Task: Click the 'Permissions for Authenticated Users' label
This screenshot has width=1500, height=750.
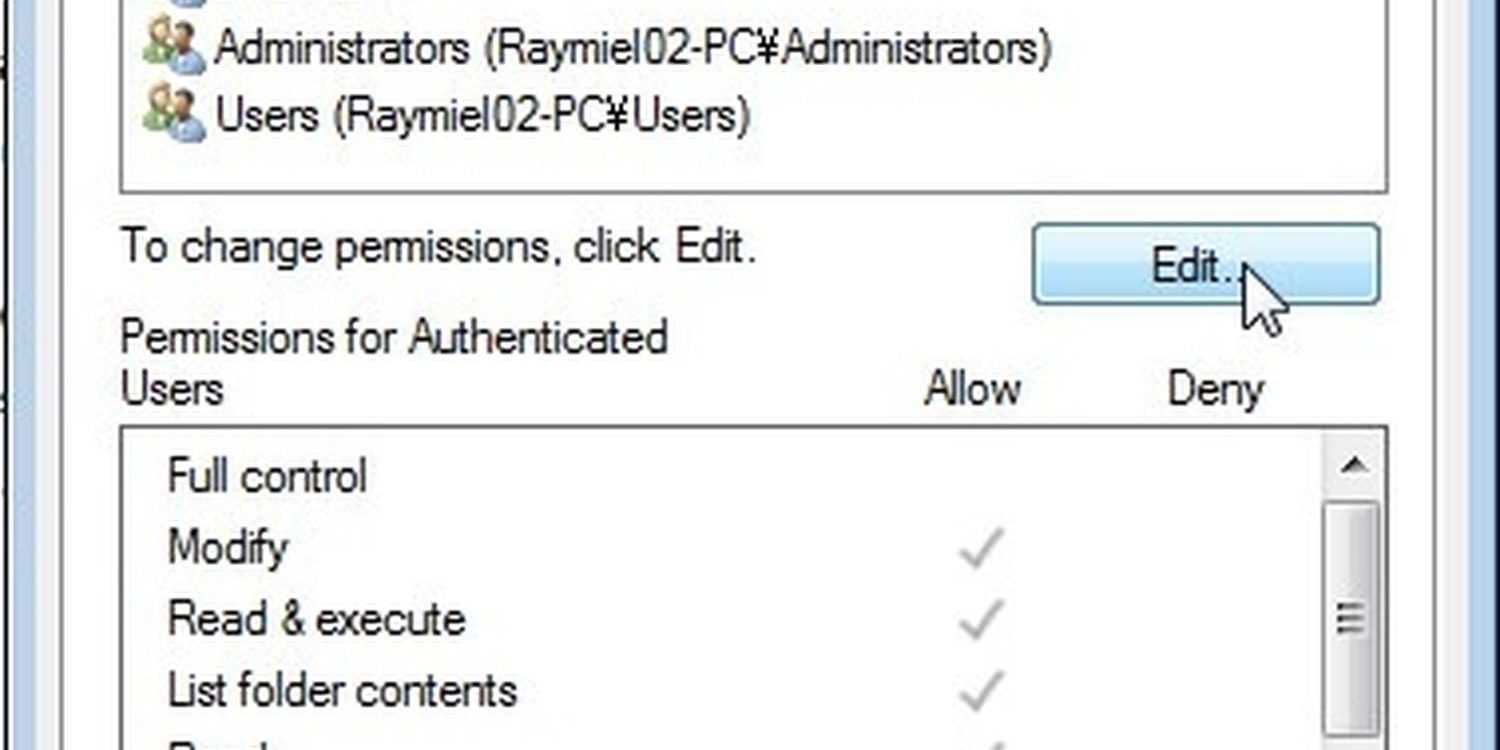Action: 394,362
